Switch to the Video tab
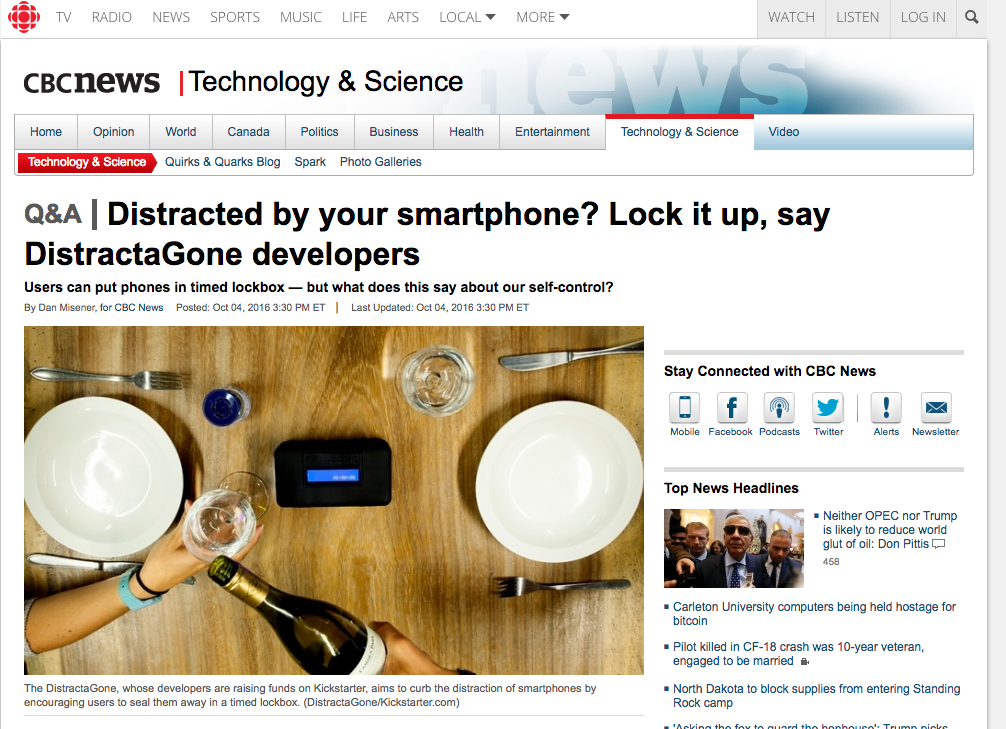The height and width of the screenshot is (729, 1006). [x=784, y=132]
